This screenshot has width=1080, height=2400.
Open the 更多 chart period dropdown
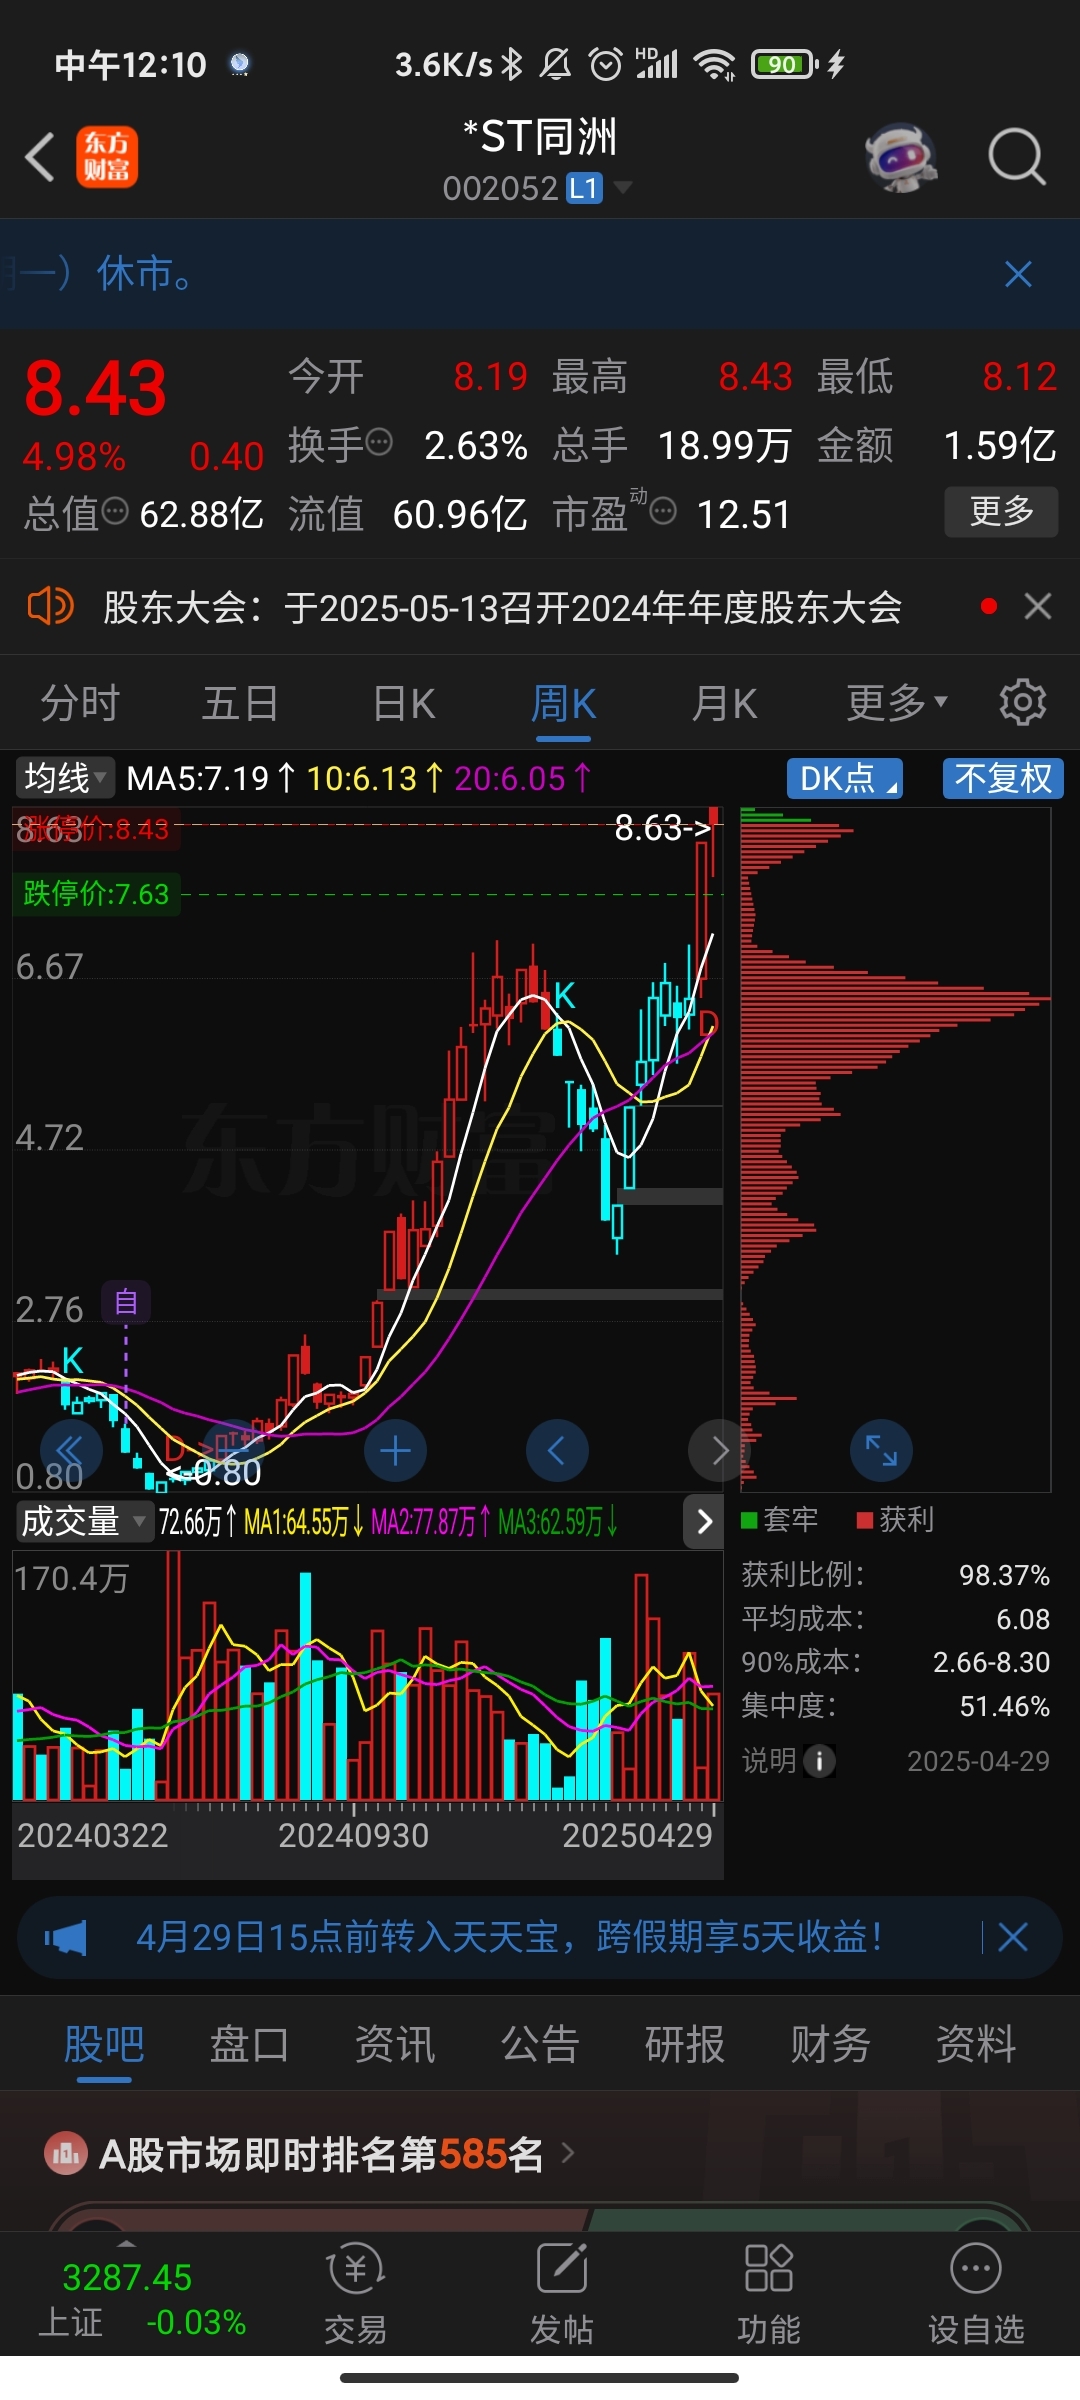(896, 702)
